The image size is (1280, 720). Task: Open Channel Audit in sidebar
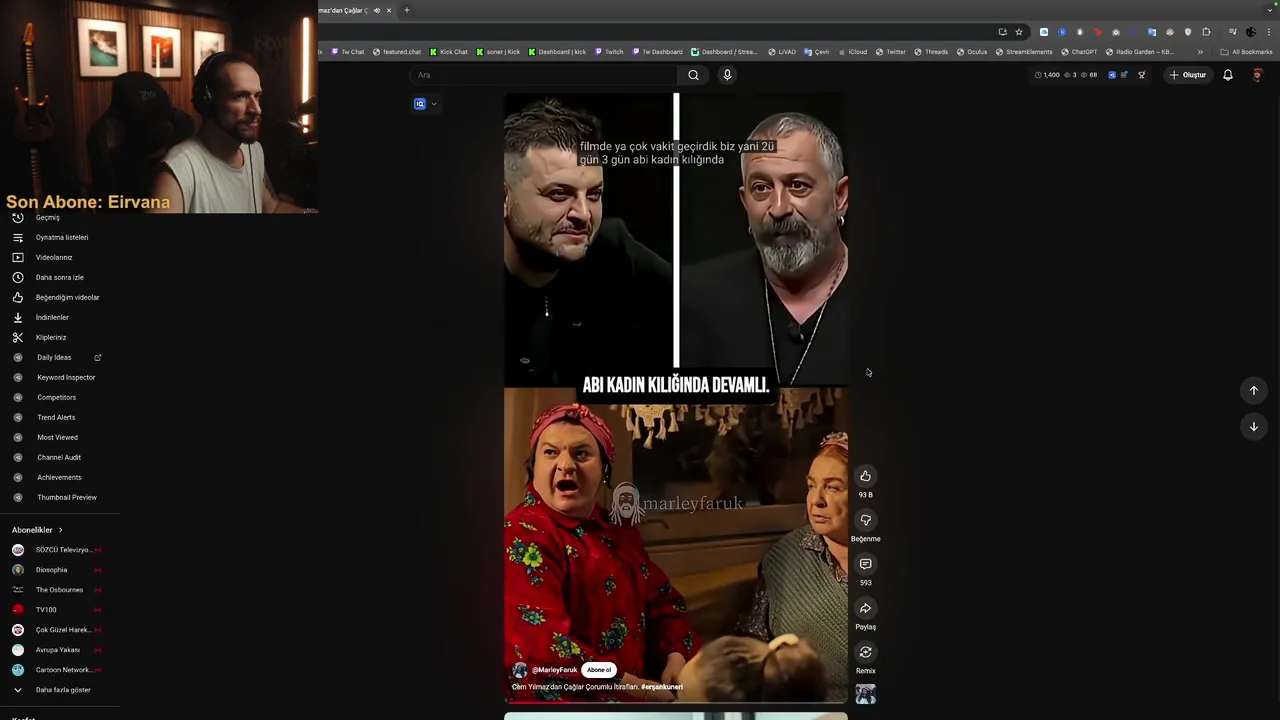tap(59, 457)
